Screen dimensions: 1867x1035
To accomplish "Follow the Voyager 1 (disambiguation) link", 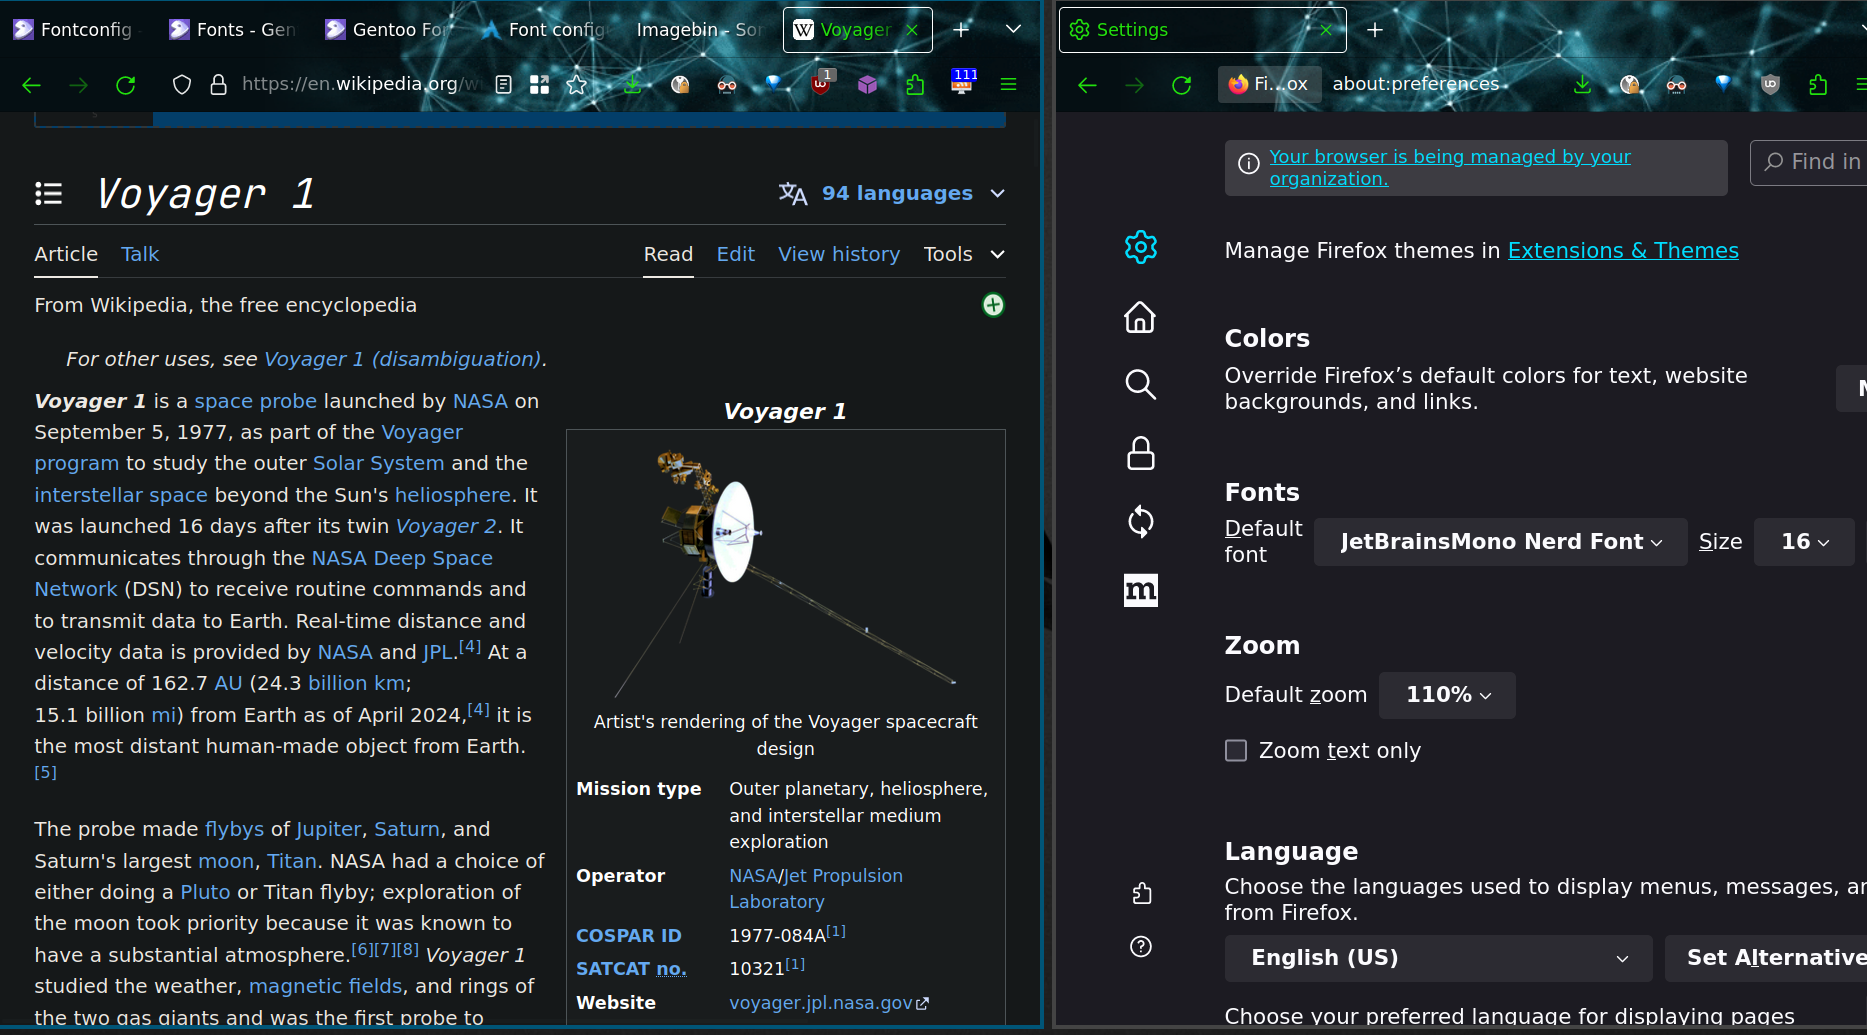I will 402,359.
